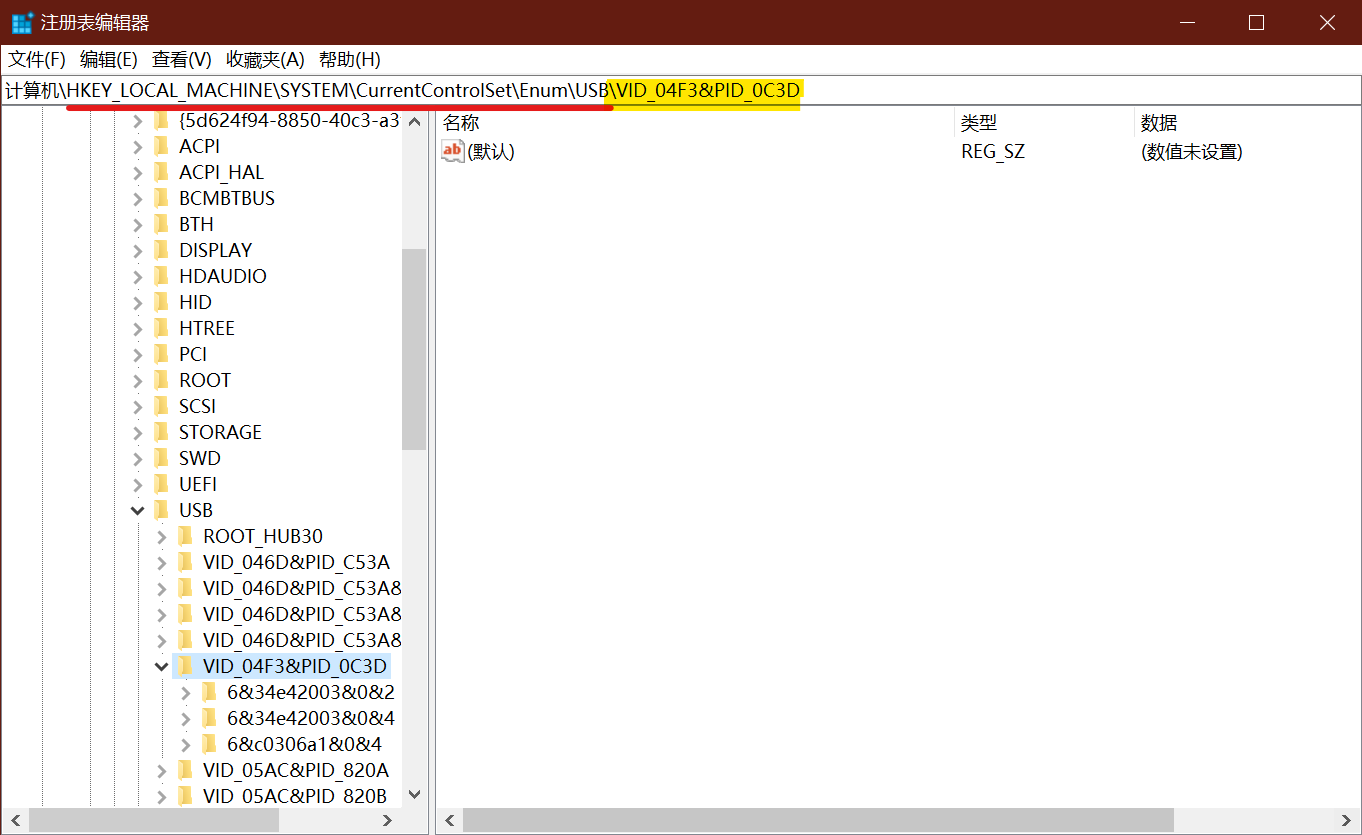Expand the SCSI key
This screenshot has width=1362, height=835.
138,406
